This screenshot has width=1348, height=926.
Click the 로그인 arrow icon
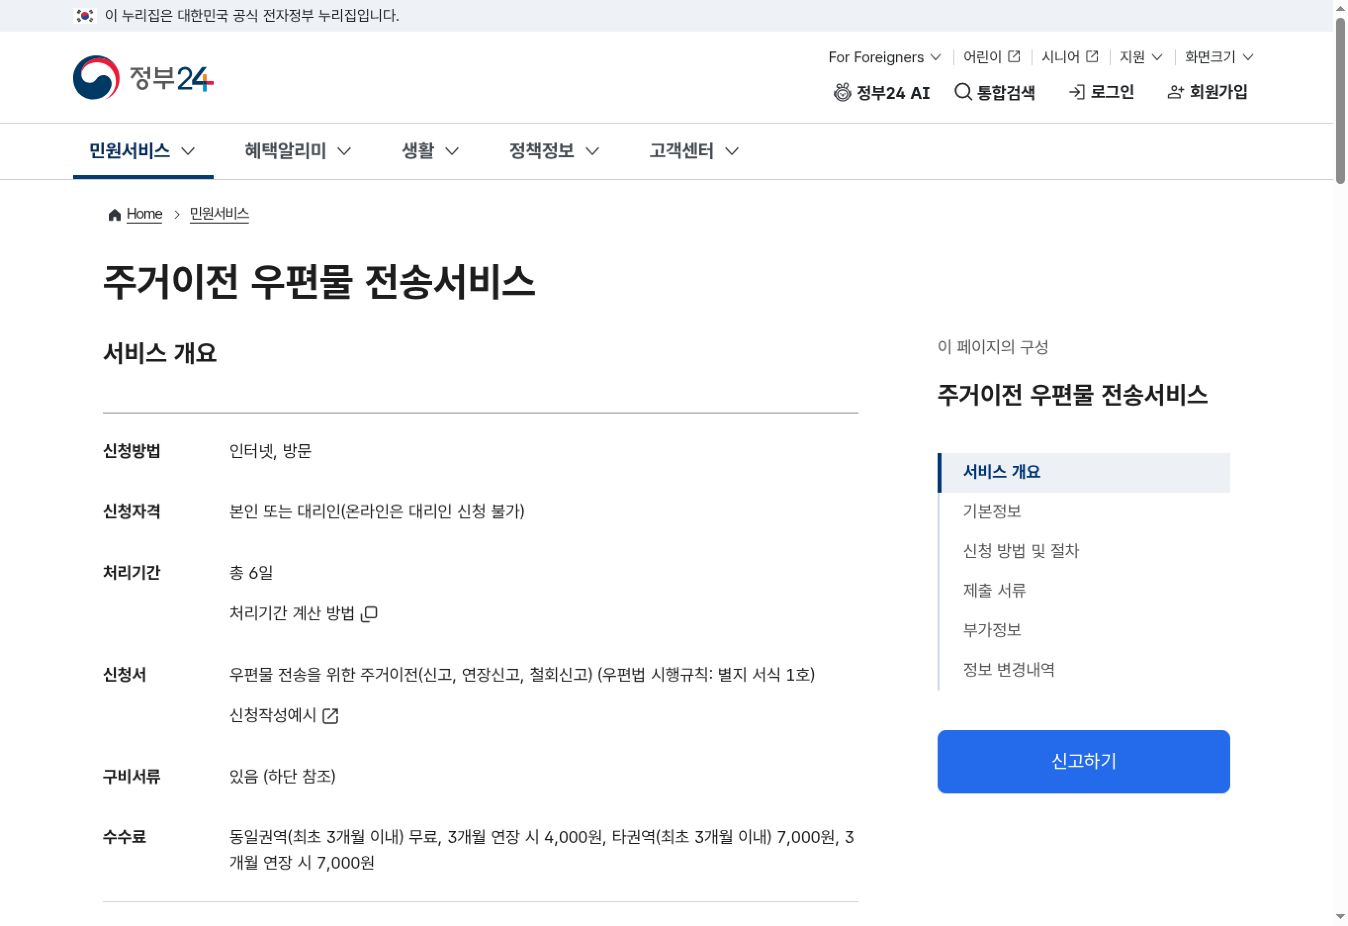coord(1077,92)
